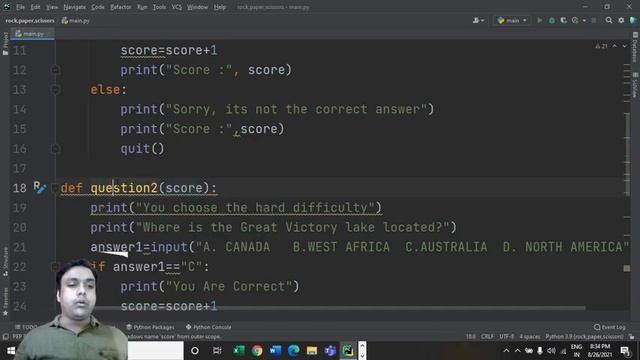Open Microsoft Teams from the taskbar
Viewport: 640px width, 360px height.
(x=330, y=351)
